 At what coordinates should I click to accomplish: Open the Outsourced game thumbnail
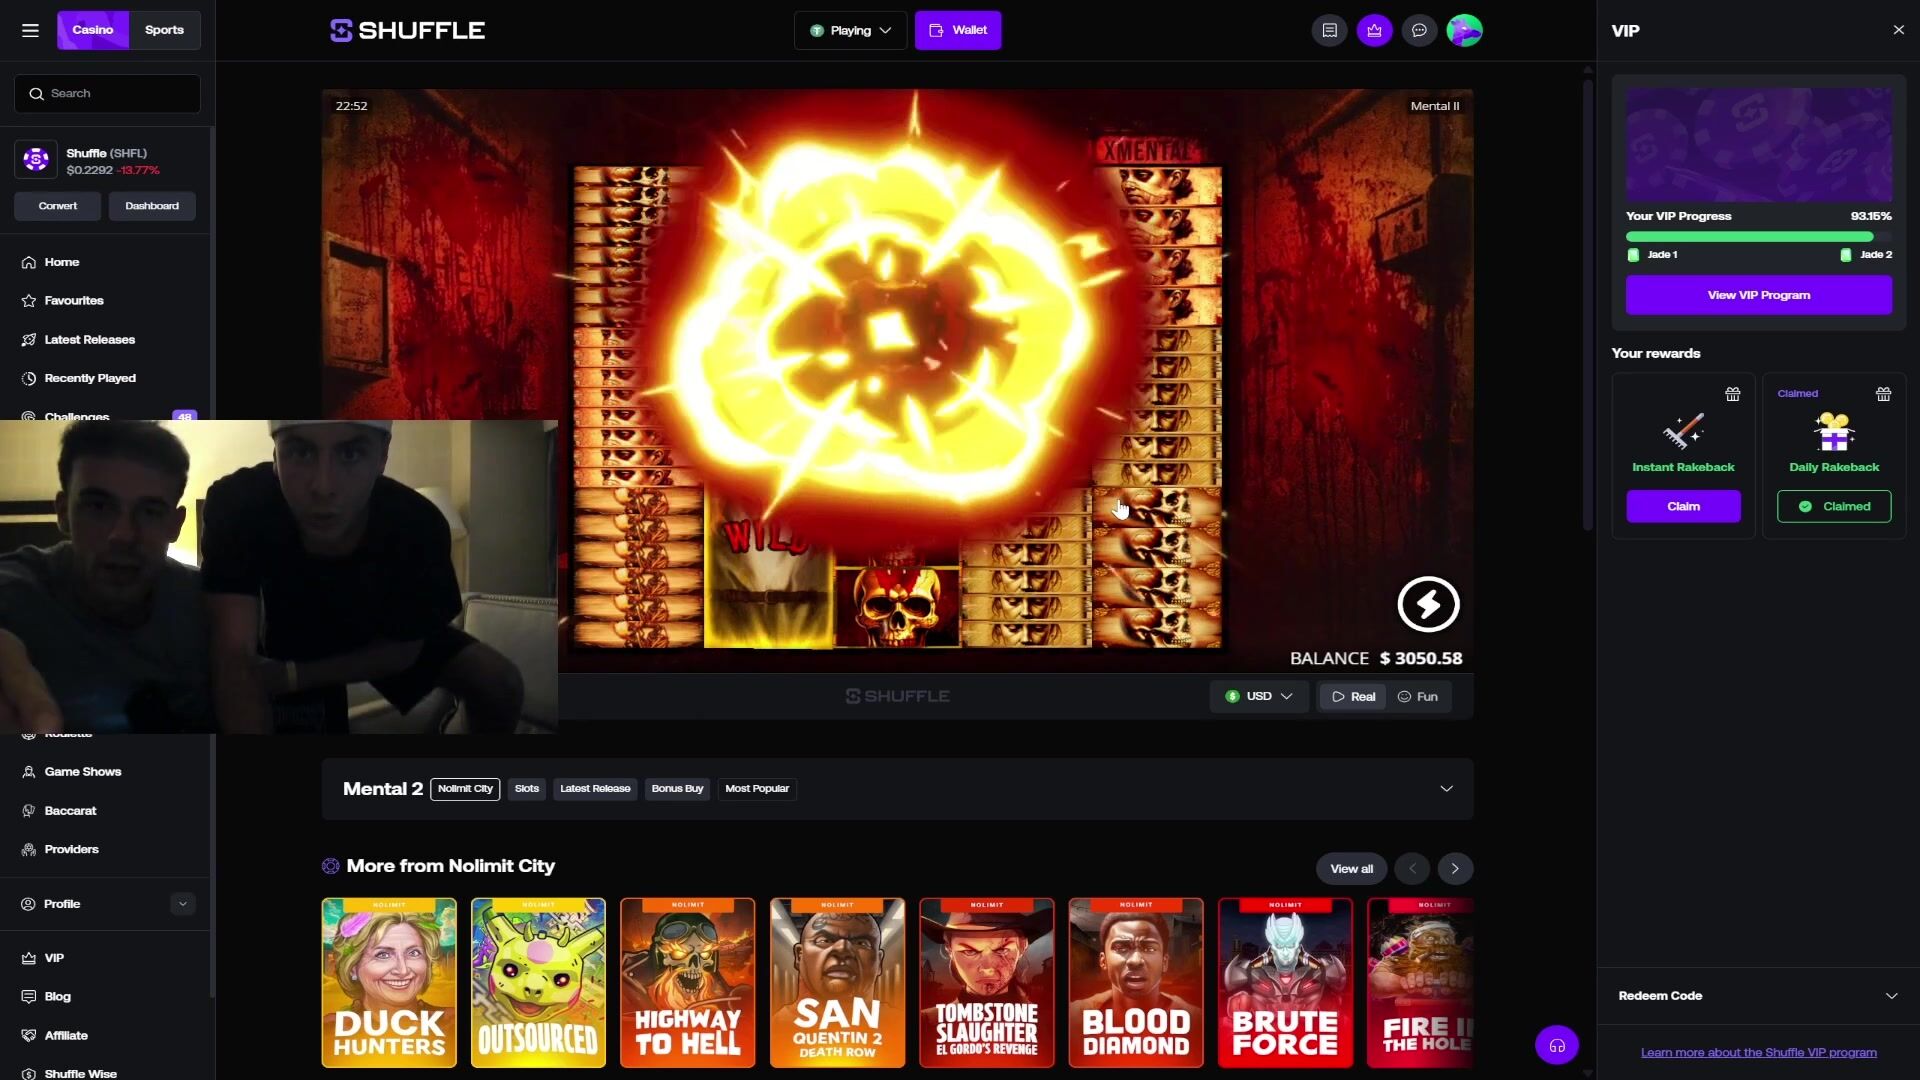538,983
